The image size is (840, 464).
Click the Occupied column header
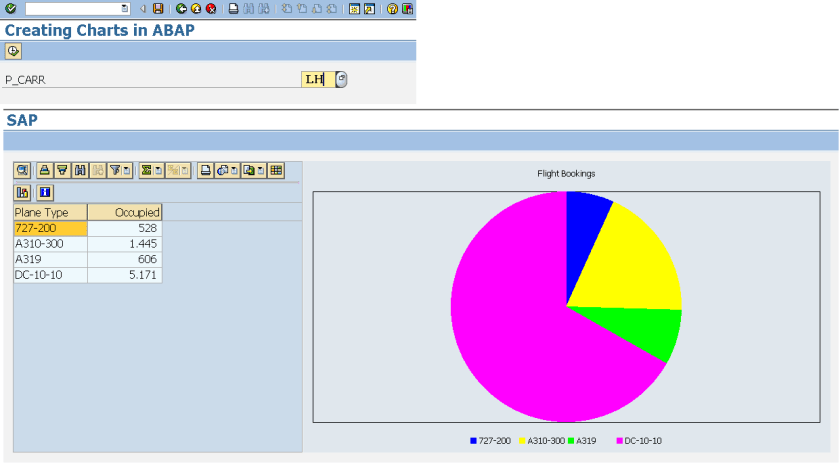pos(125,212)
